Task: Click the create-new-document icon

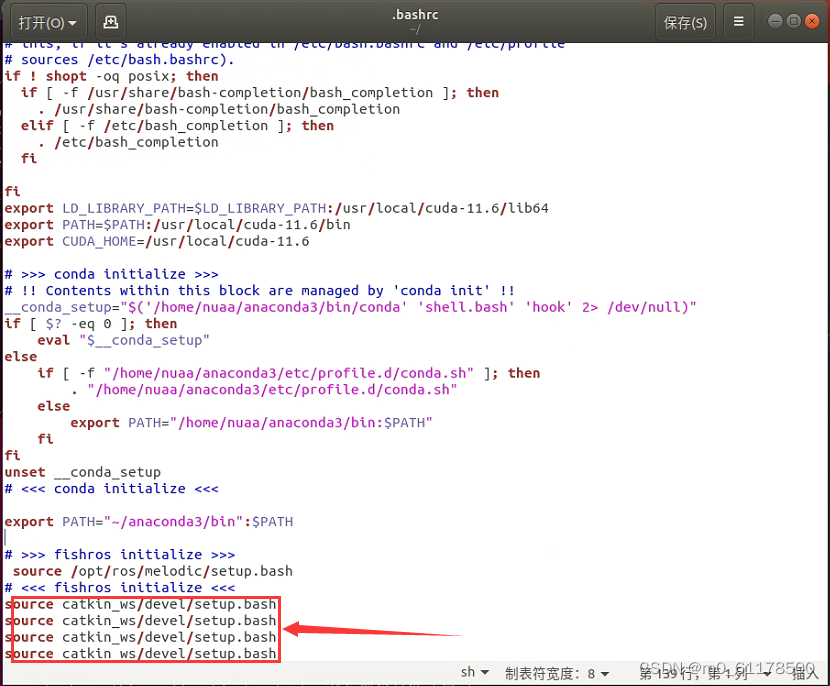Action: (x=109, y=20)
